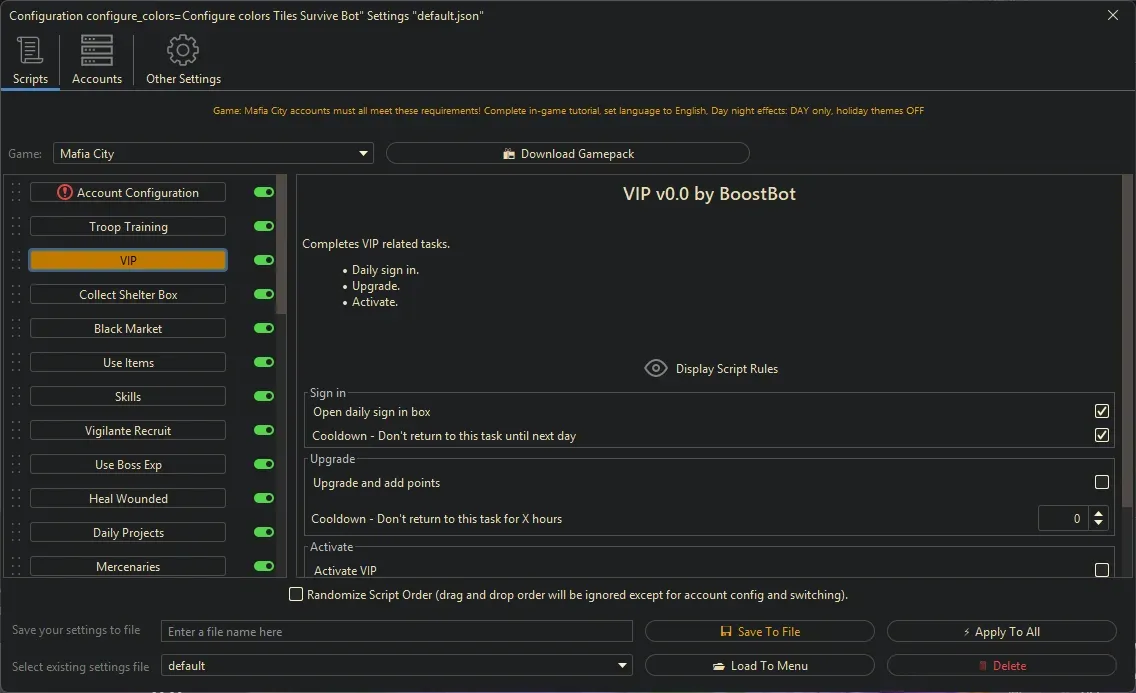
Task: Click the red warning icon on Account Configuration
Action: pyautogui.click(x=65, y=193)
